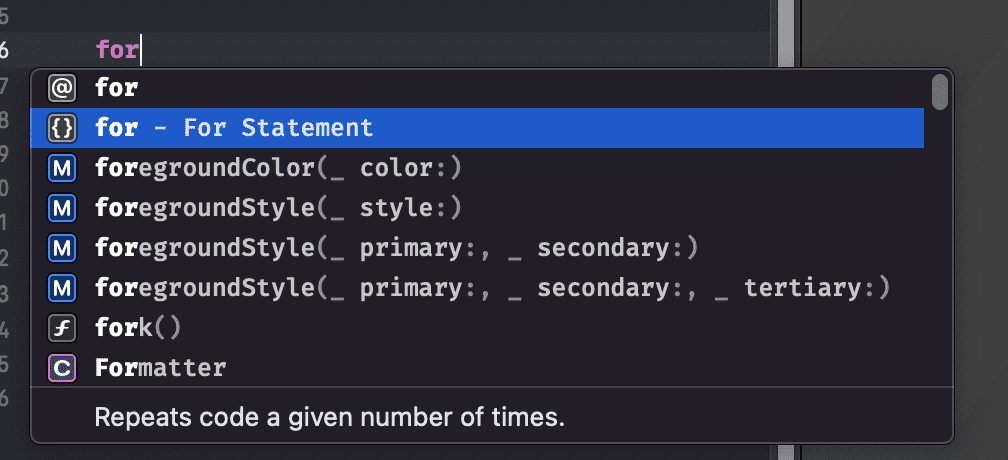Select the 'for' keyword completion
Image resolution: width=1008 pixels, height=460 pixels.
coord(116,88)
